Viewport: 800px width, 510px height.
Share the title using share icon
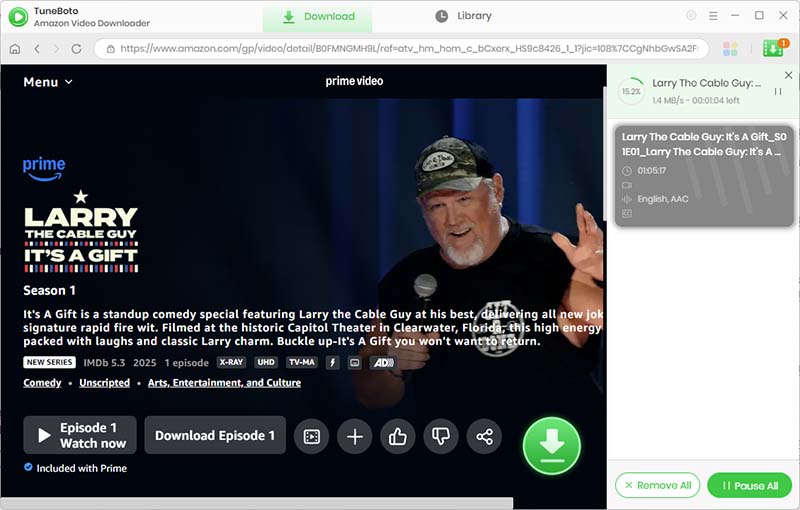484,436
